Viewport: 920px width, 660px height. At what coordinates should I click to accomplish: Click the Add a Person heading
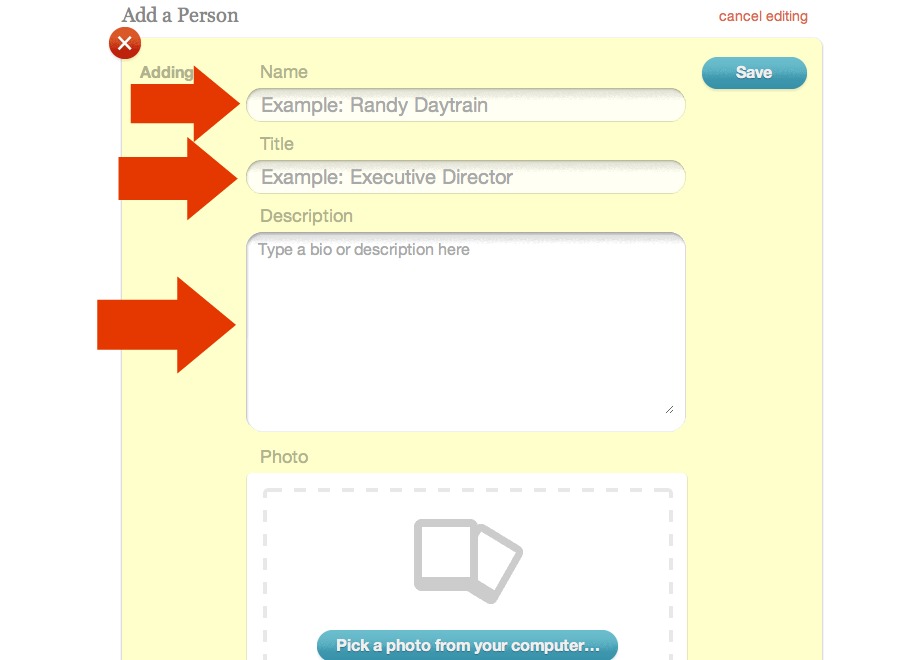(x=180, y=15)
